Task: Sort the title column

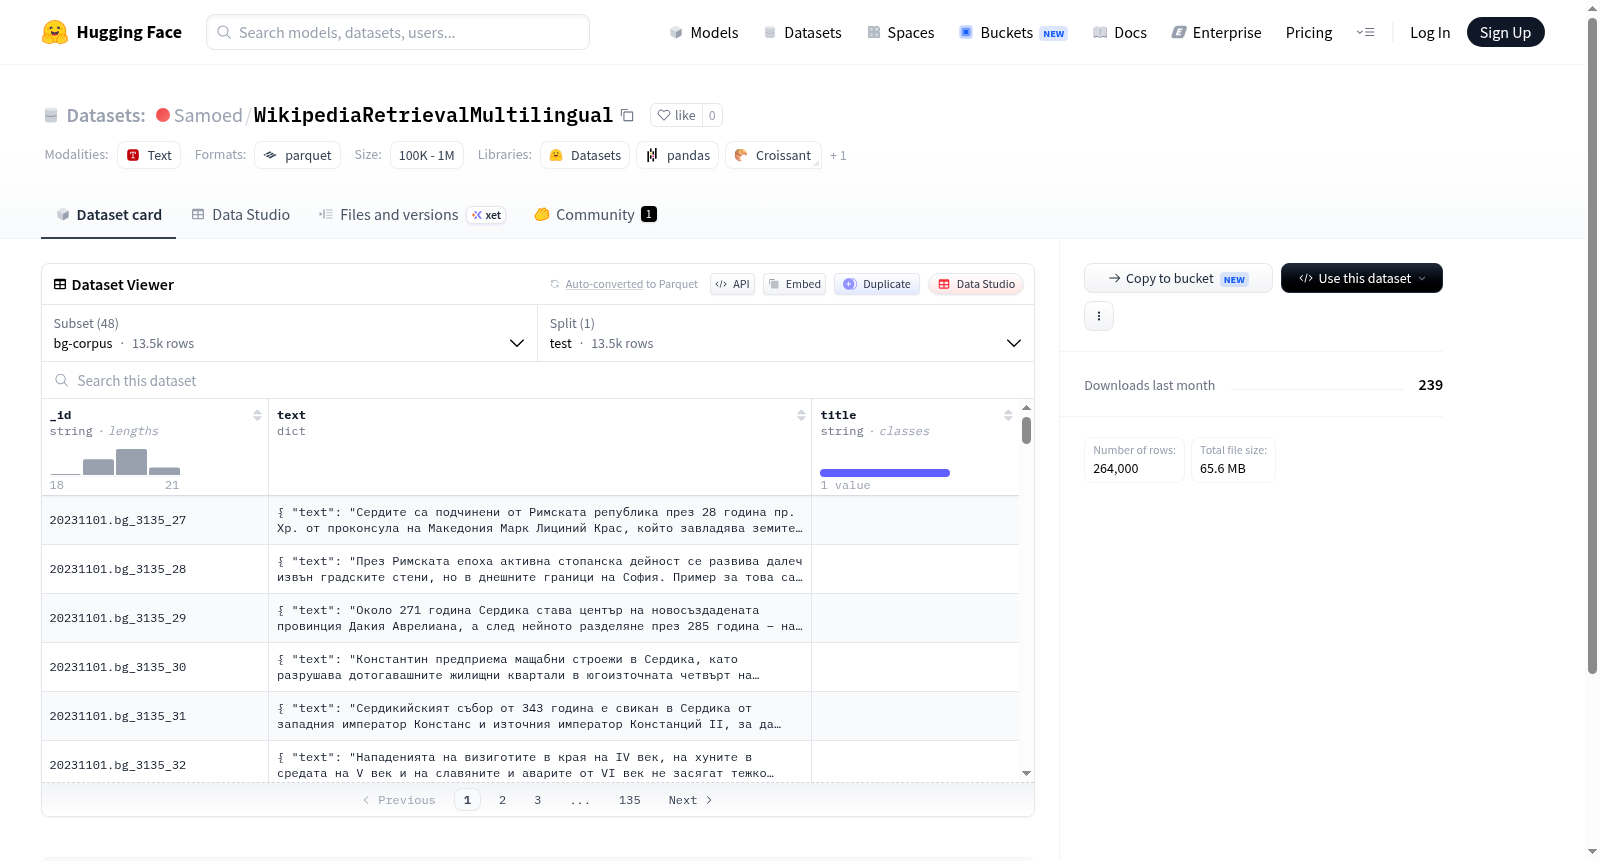Action: 1008,415
